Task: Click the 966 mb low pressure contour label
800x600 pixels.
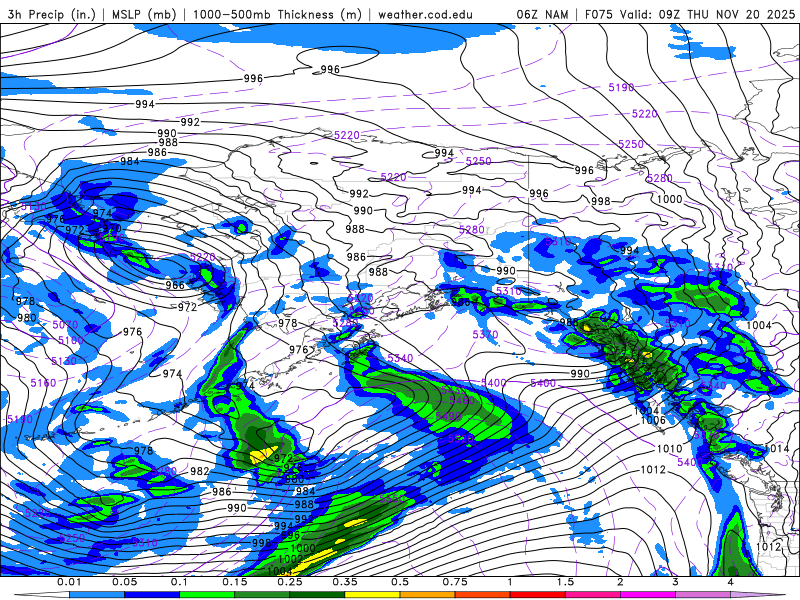Action: 174,285
